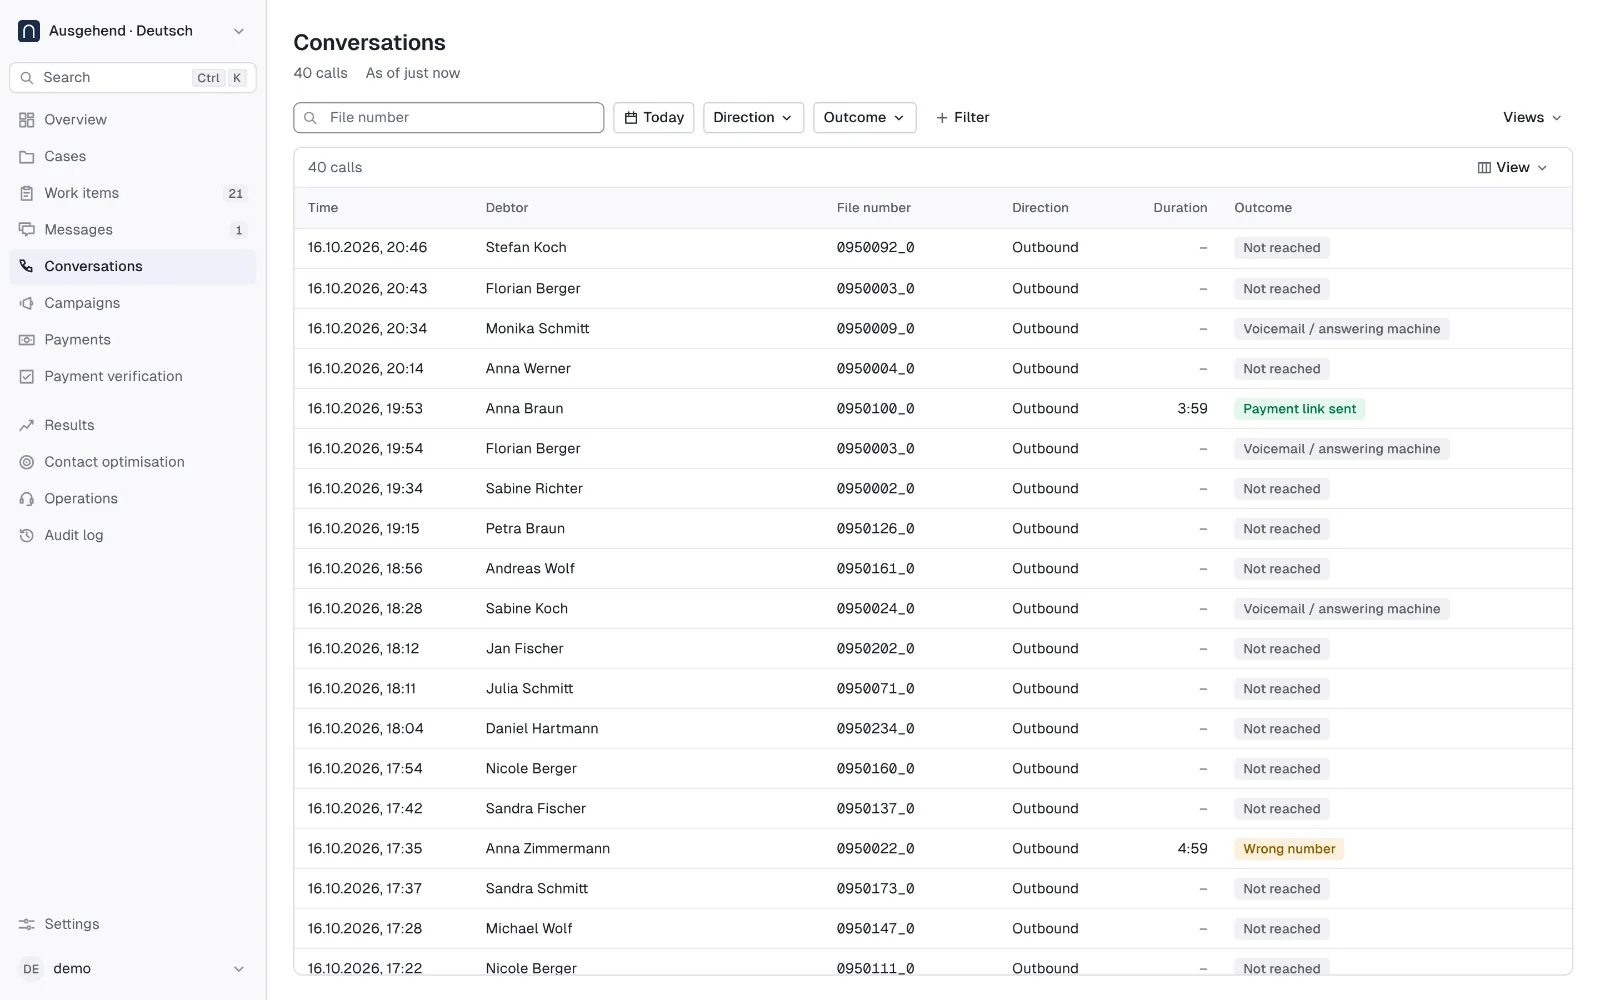Click the magnifier icon in File number field
Image resolution: width=1600 pixels, height=1000 pixels.
pyautogui.click(x=311, y=118)
